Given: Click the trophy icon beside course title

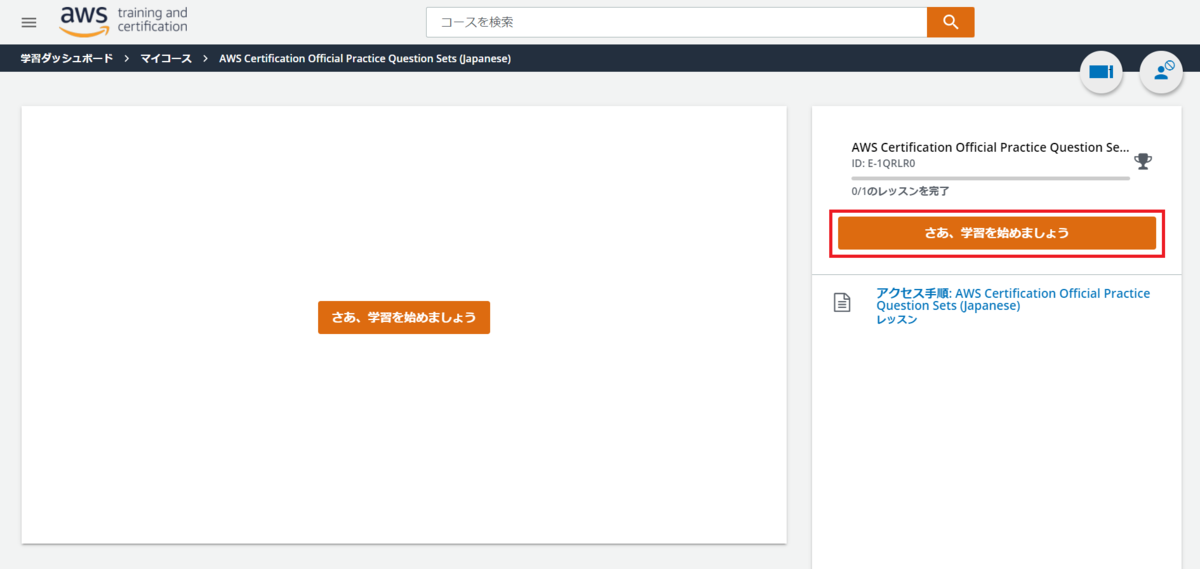Looking at the screenshot, I should (x=1143, y=161).
